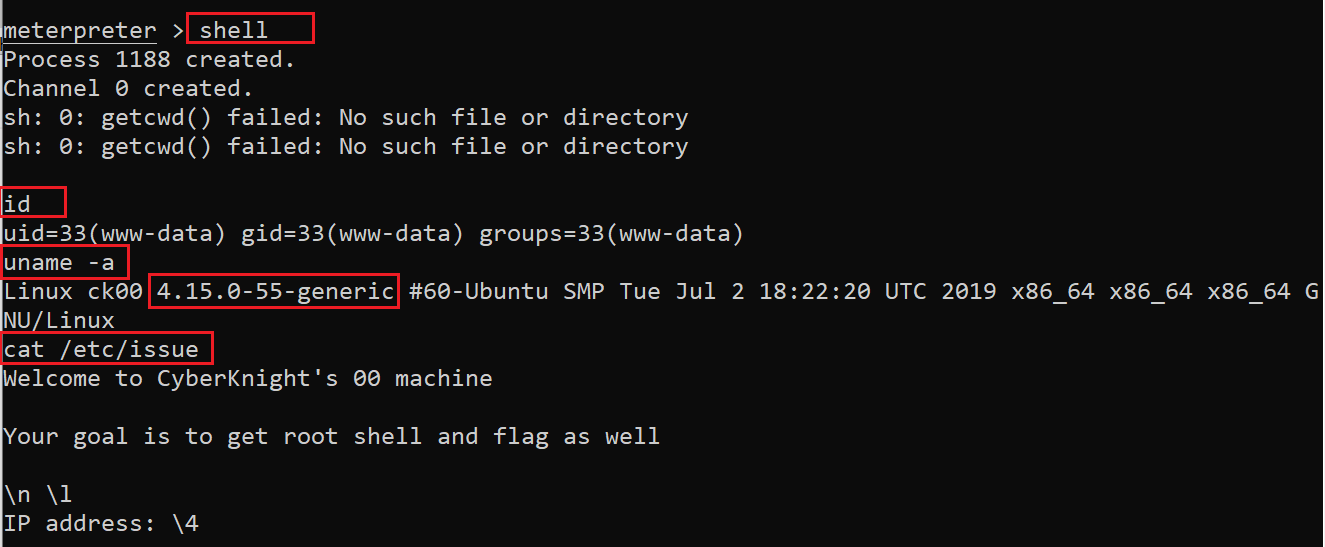Click the "IP address: \4" line
This screenshot has height=547, width=1325.
click(x=100, y=523)
